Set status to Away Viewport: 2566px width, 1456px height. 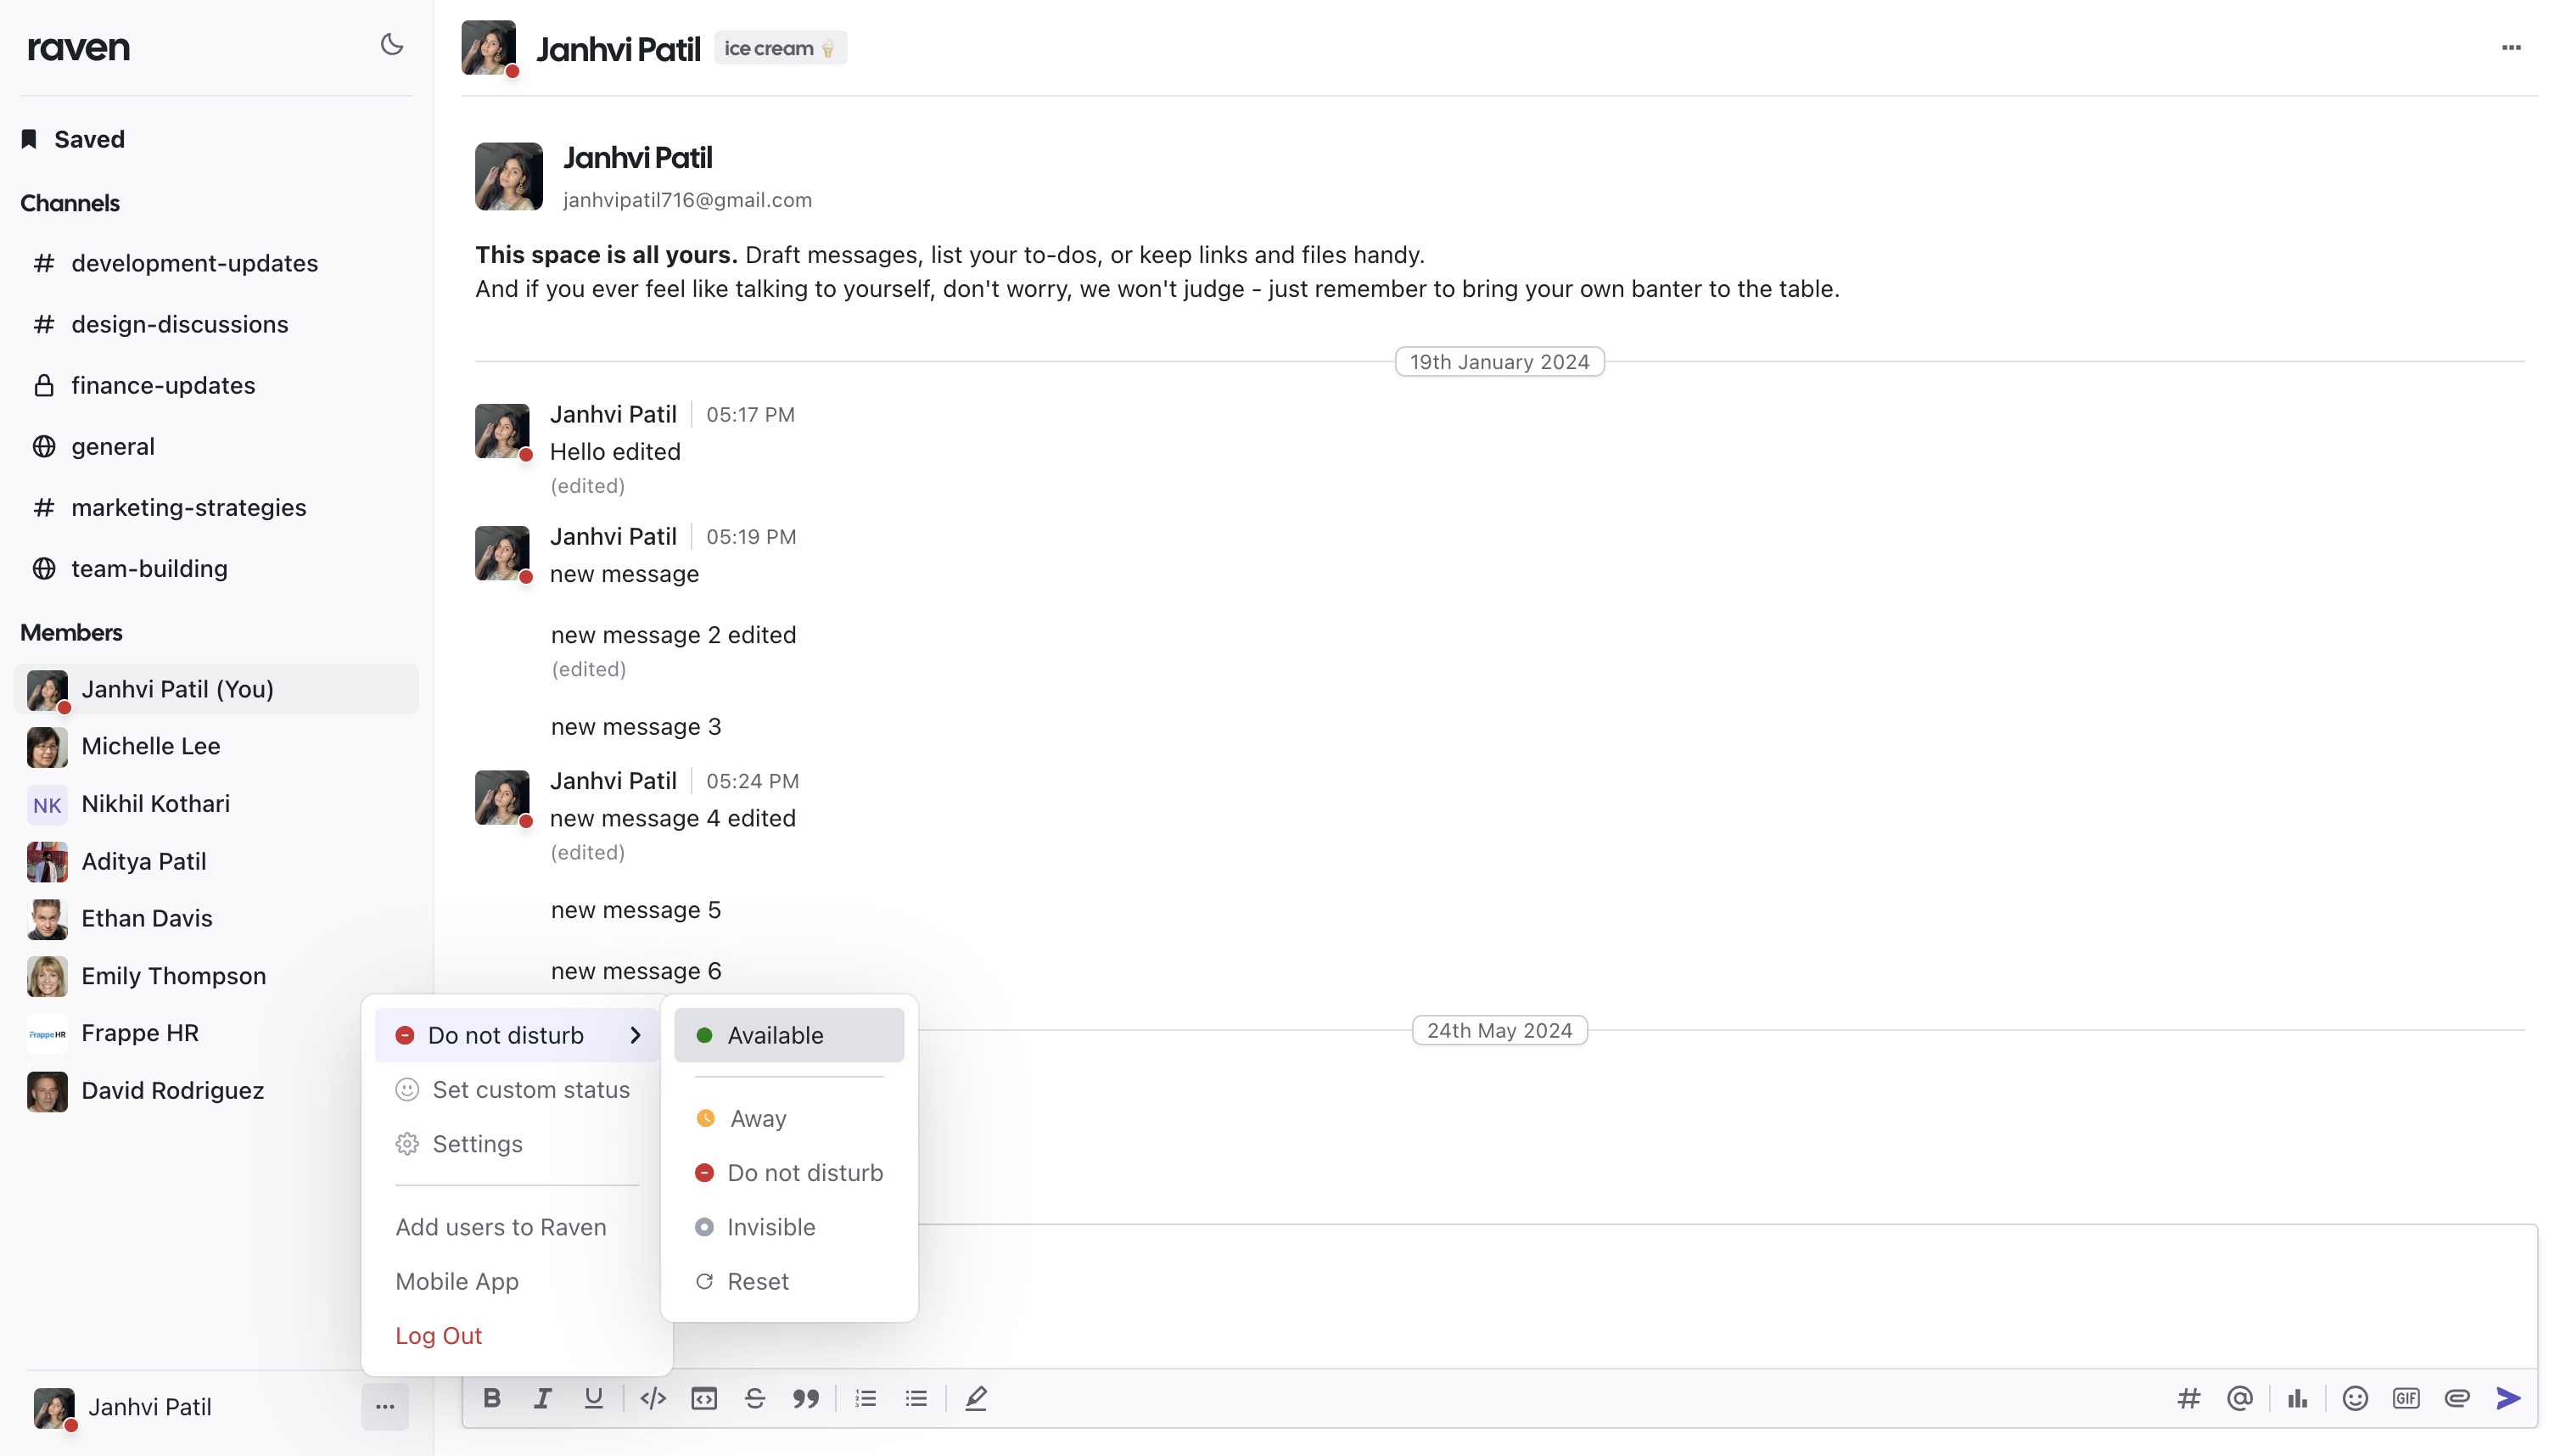(757, 1118)
